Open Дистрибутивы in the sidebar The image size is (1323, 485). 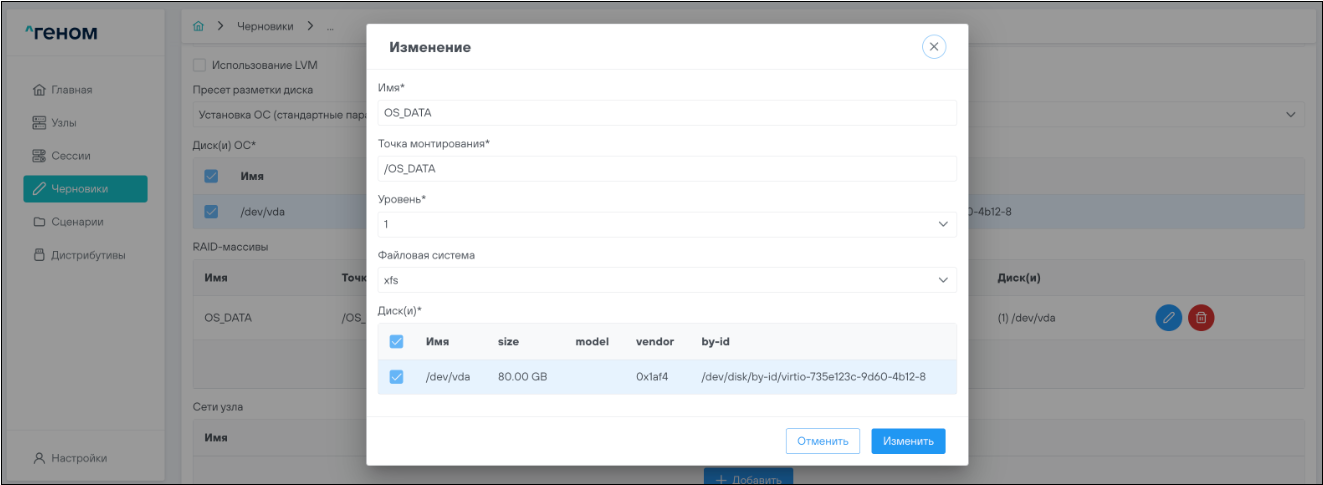[x=87, y=255]
